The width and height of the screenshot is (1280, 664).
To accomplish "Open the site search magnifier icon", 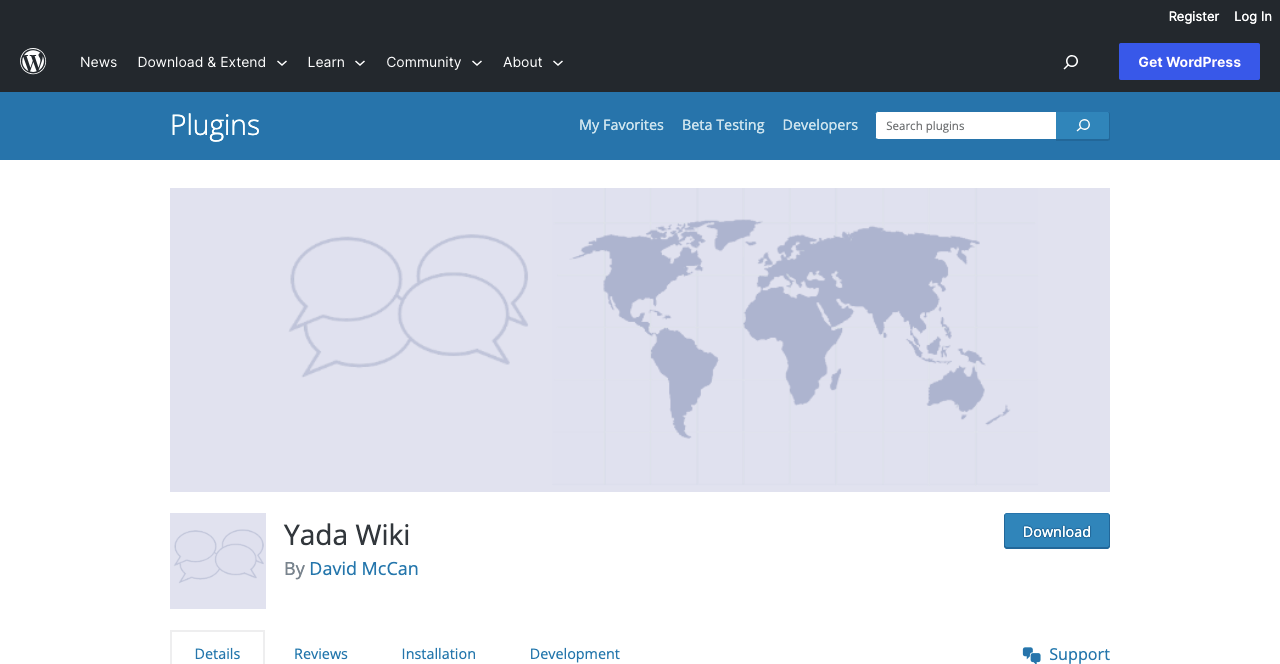I will 1071,62.
